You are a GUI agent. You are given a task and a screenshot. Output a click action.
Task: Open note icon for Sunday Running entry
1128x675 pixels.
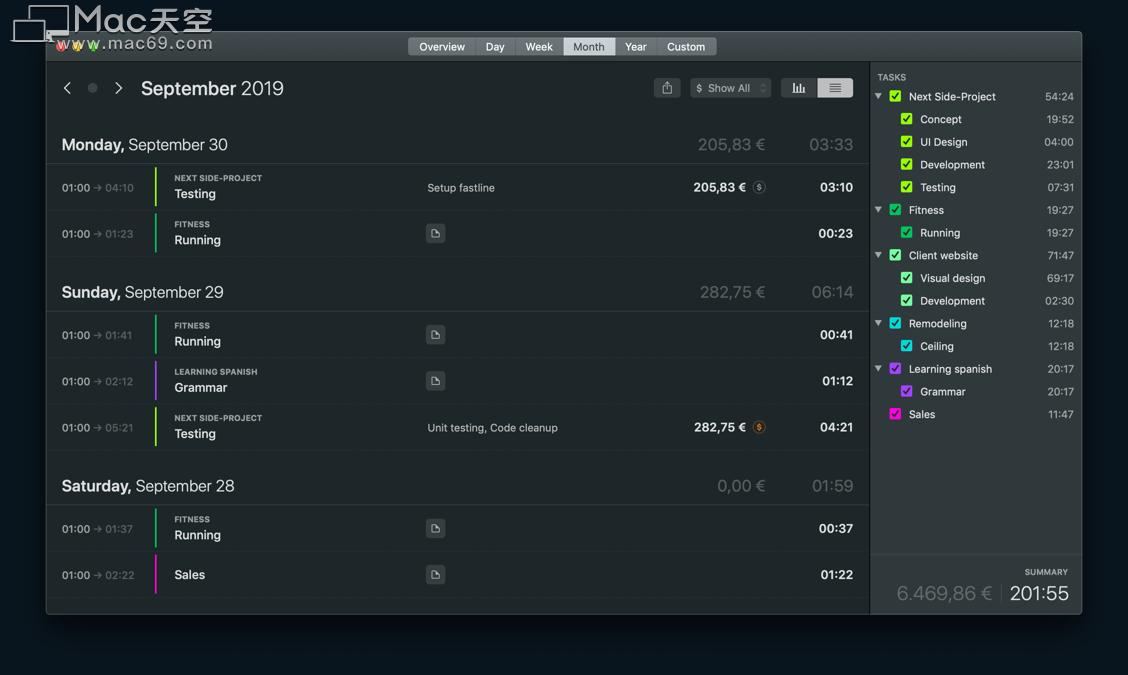pos(435,335)
